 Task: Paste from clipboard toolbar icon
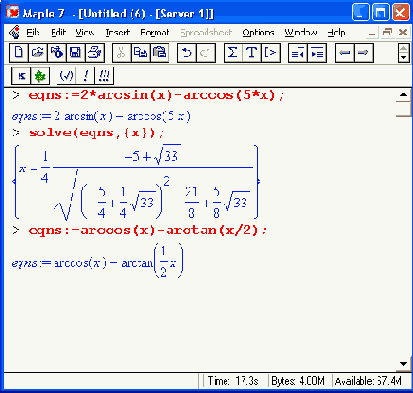point(159,53)
